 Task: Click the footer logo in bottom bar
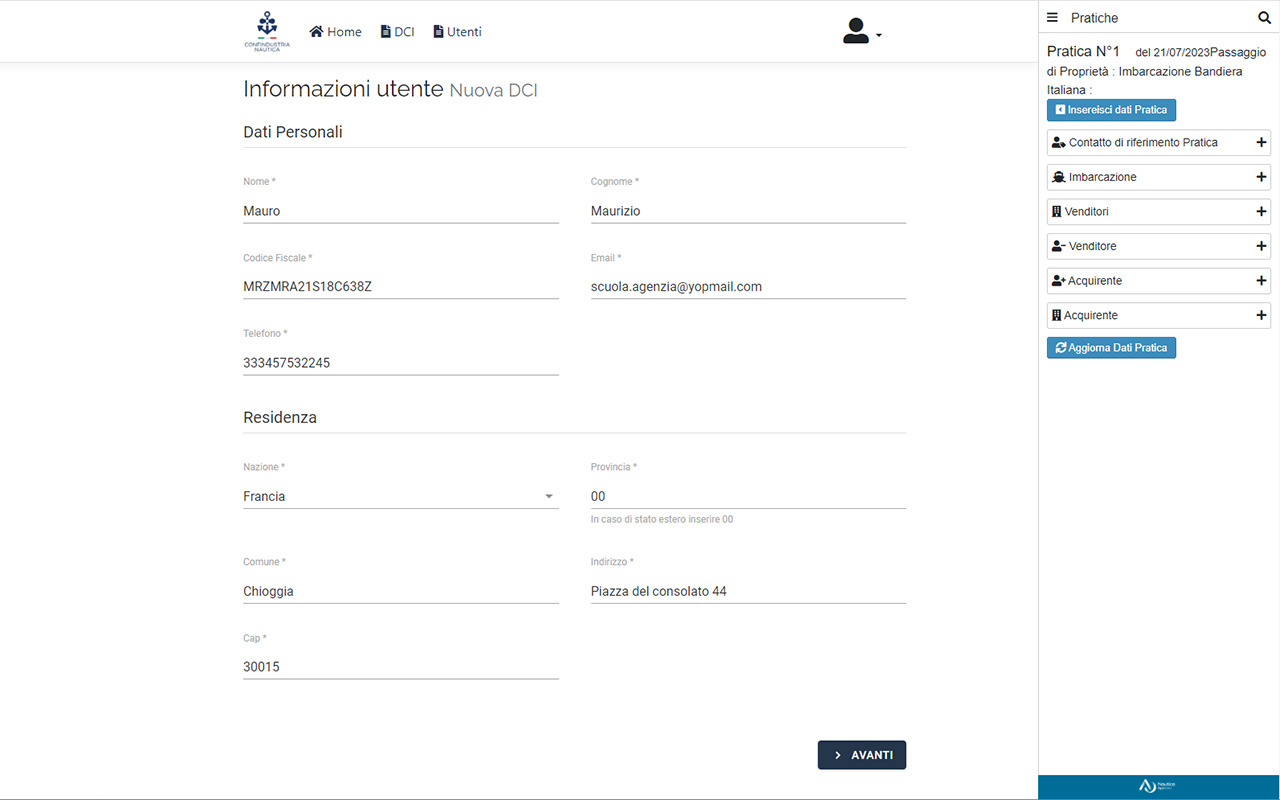tap(1158, 786)
